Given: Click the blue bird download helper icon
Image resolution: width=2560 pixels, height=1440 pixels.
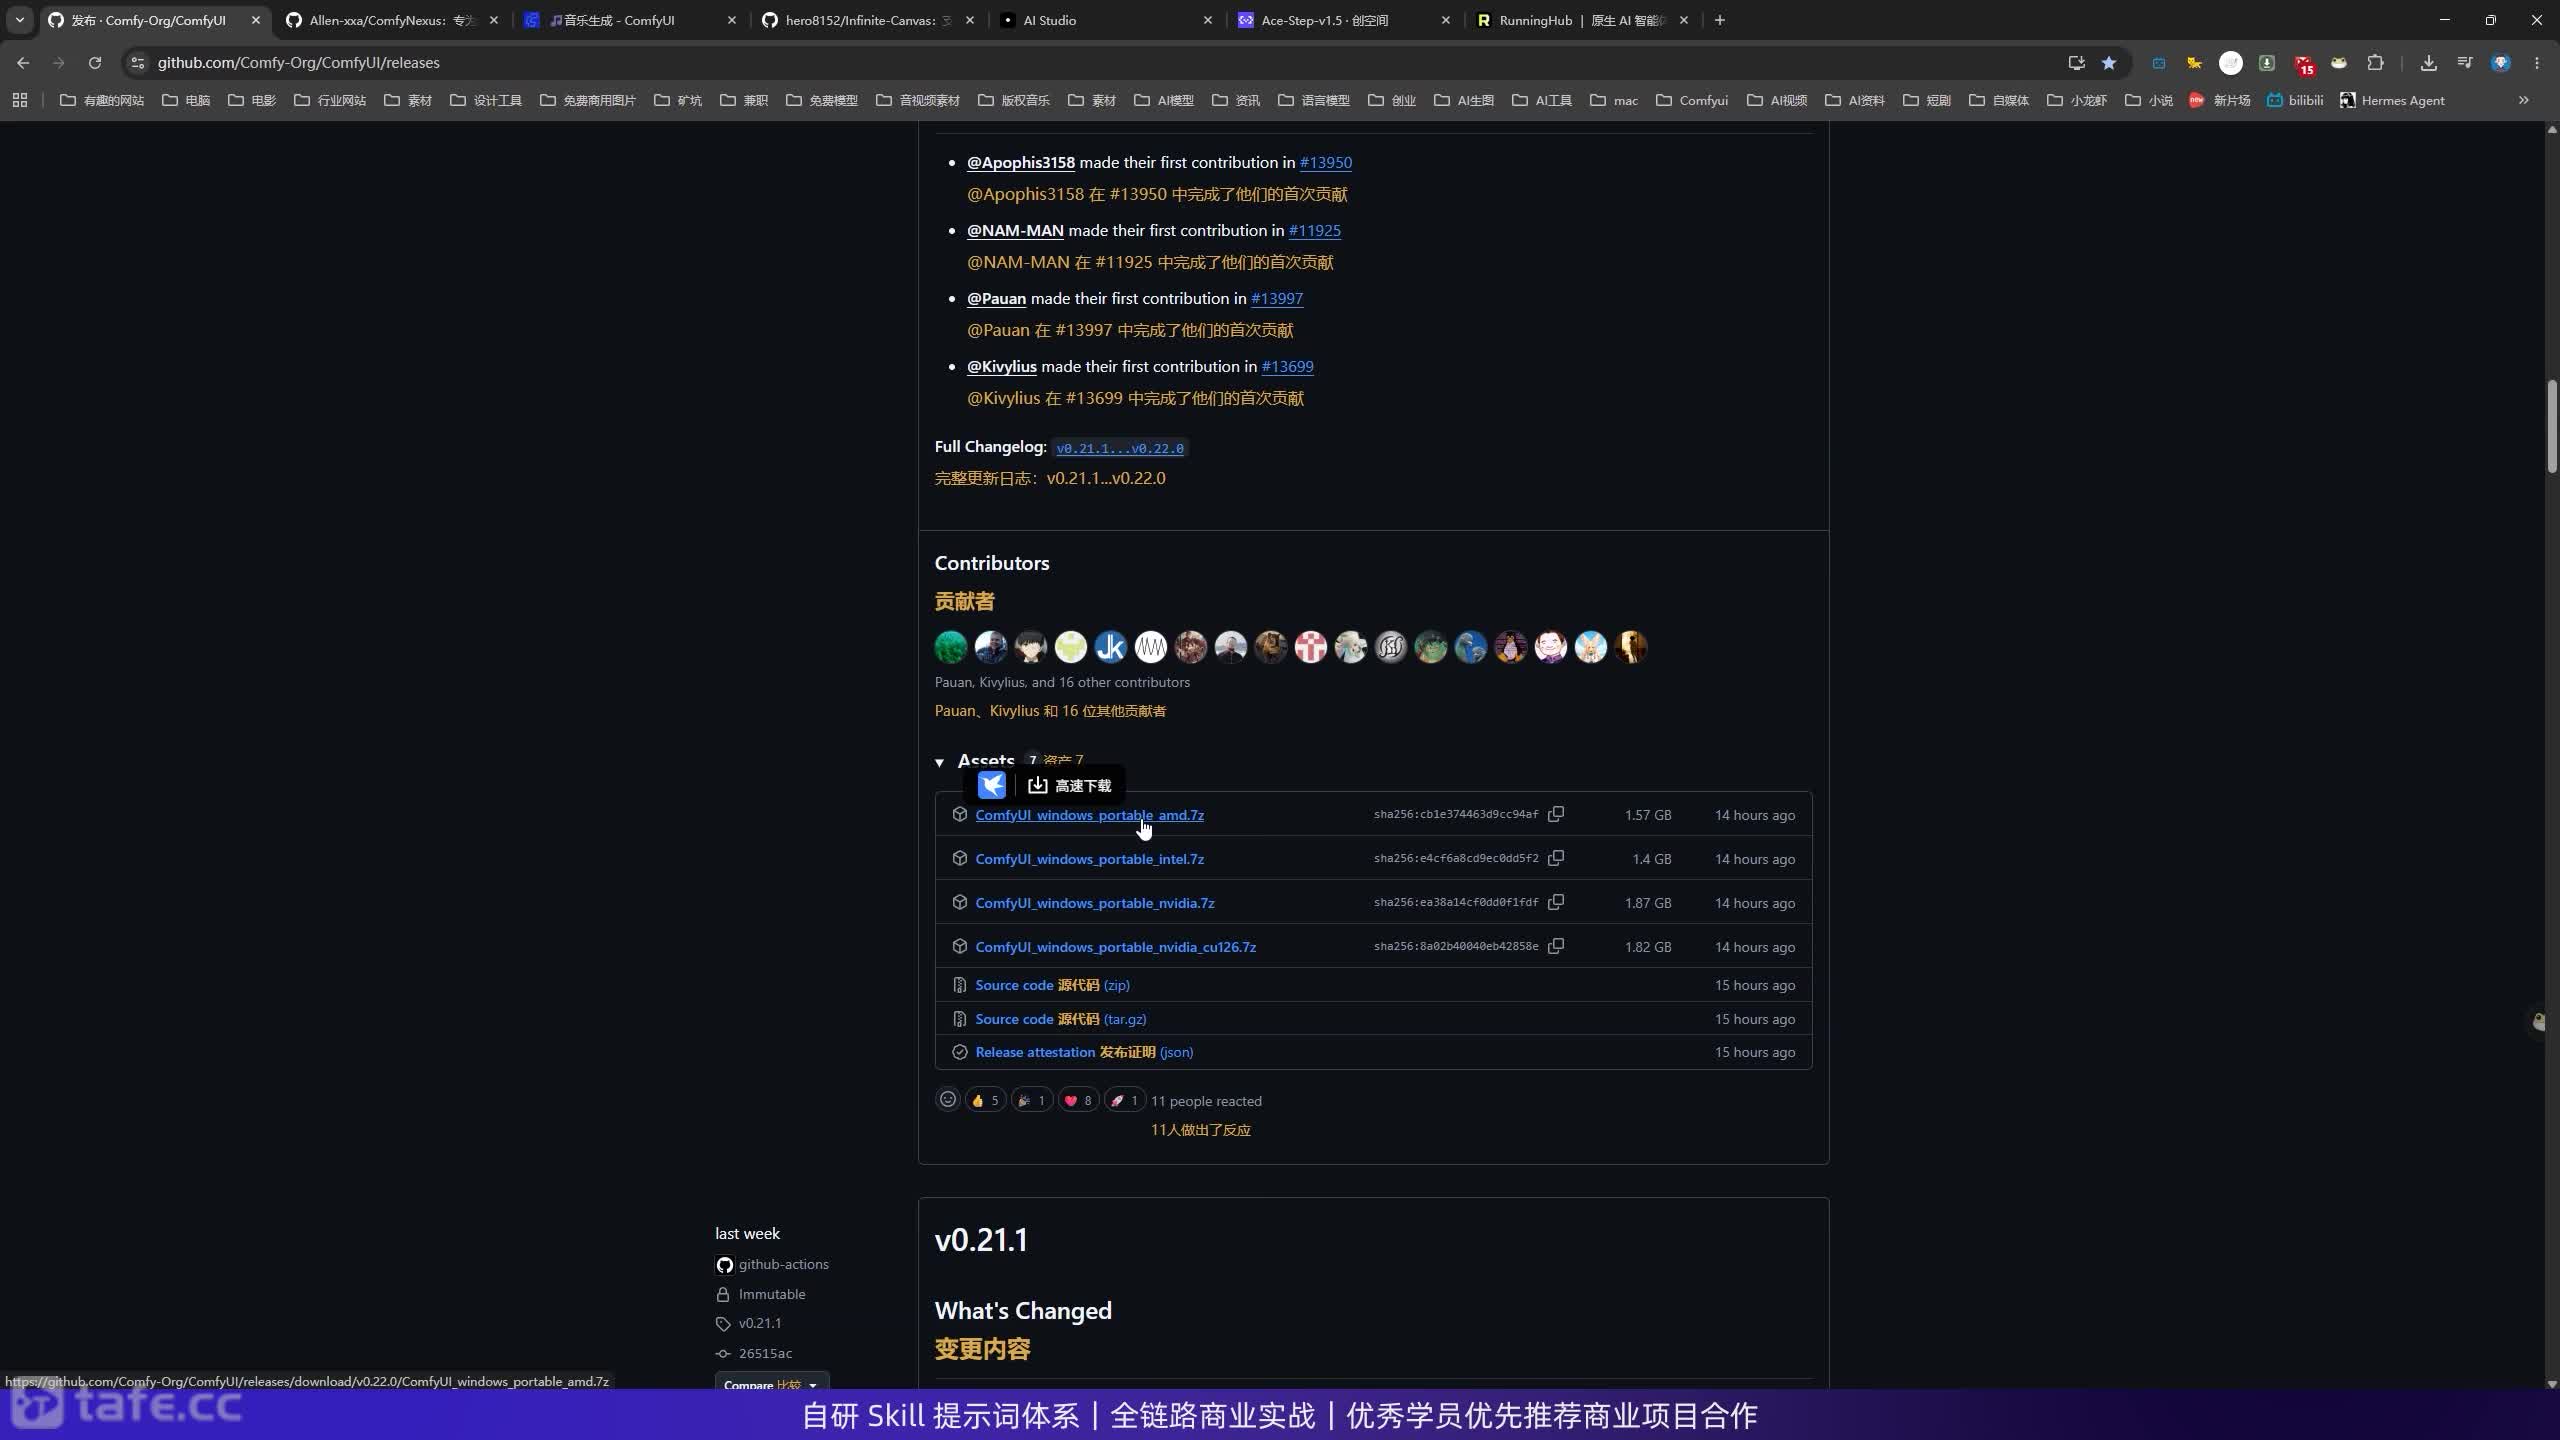Looking at the screenshot, I should point(991,785).
